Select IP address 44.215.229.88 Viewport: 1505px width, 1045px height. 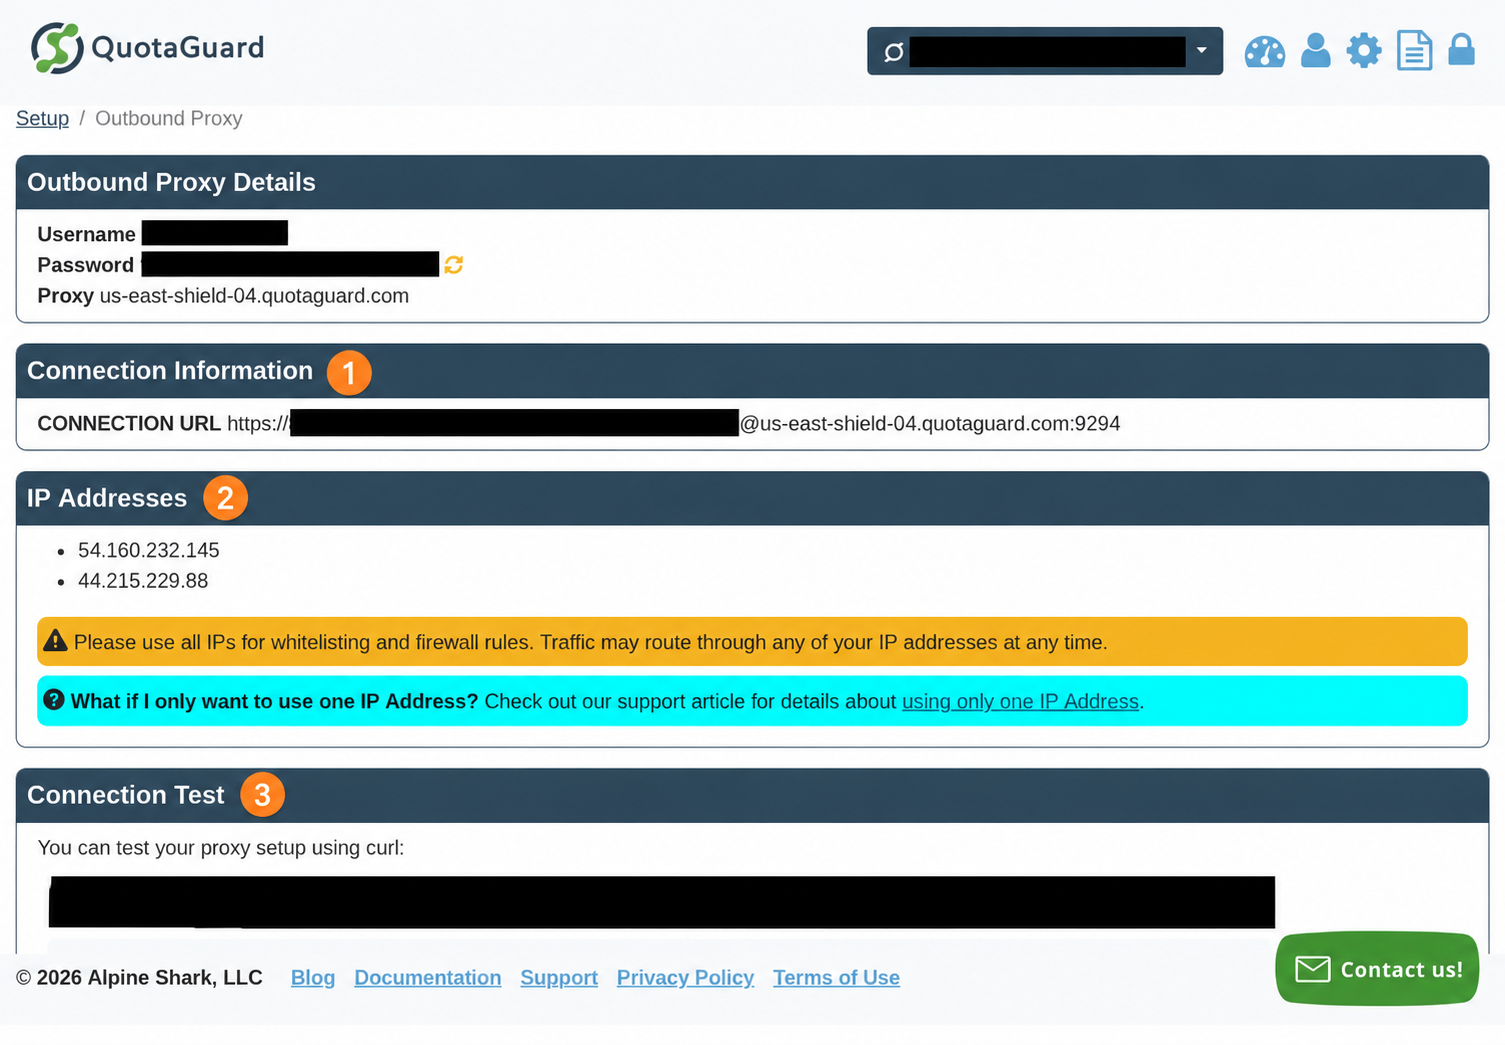point(143,581)
